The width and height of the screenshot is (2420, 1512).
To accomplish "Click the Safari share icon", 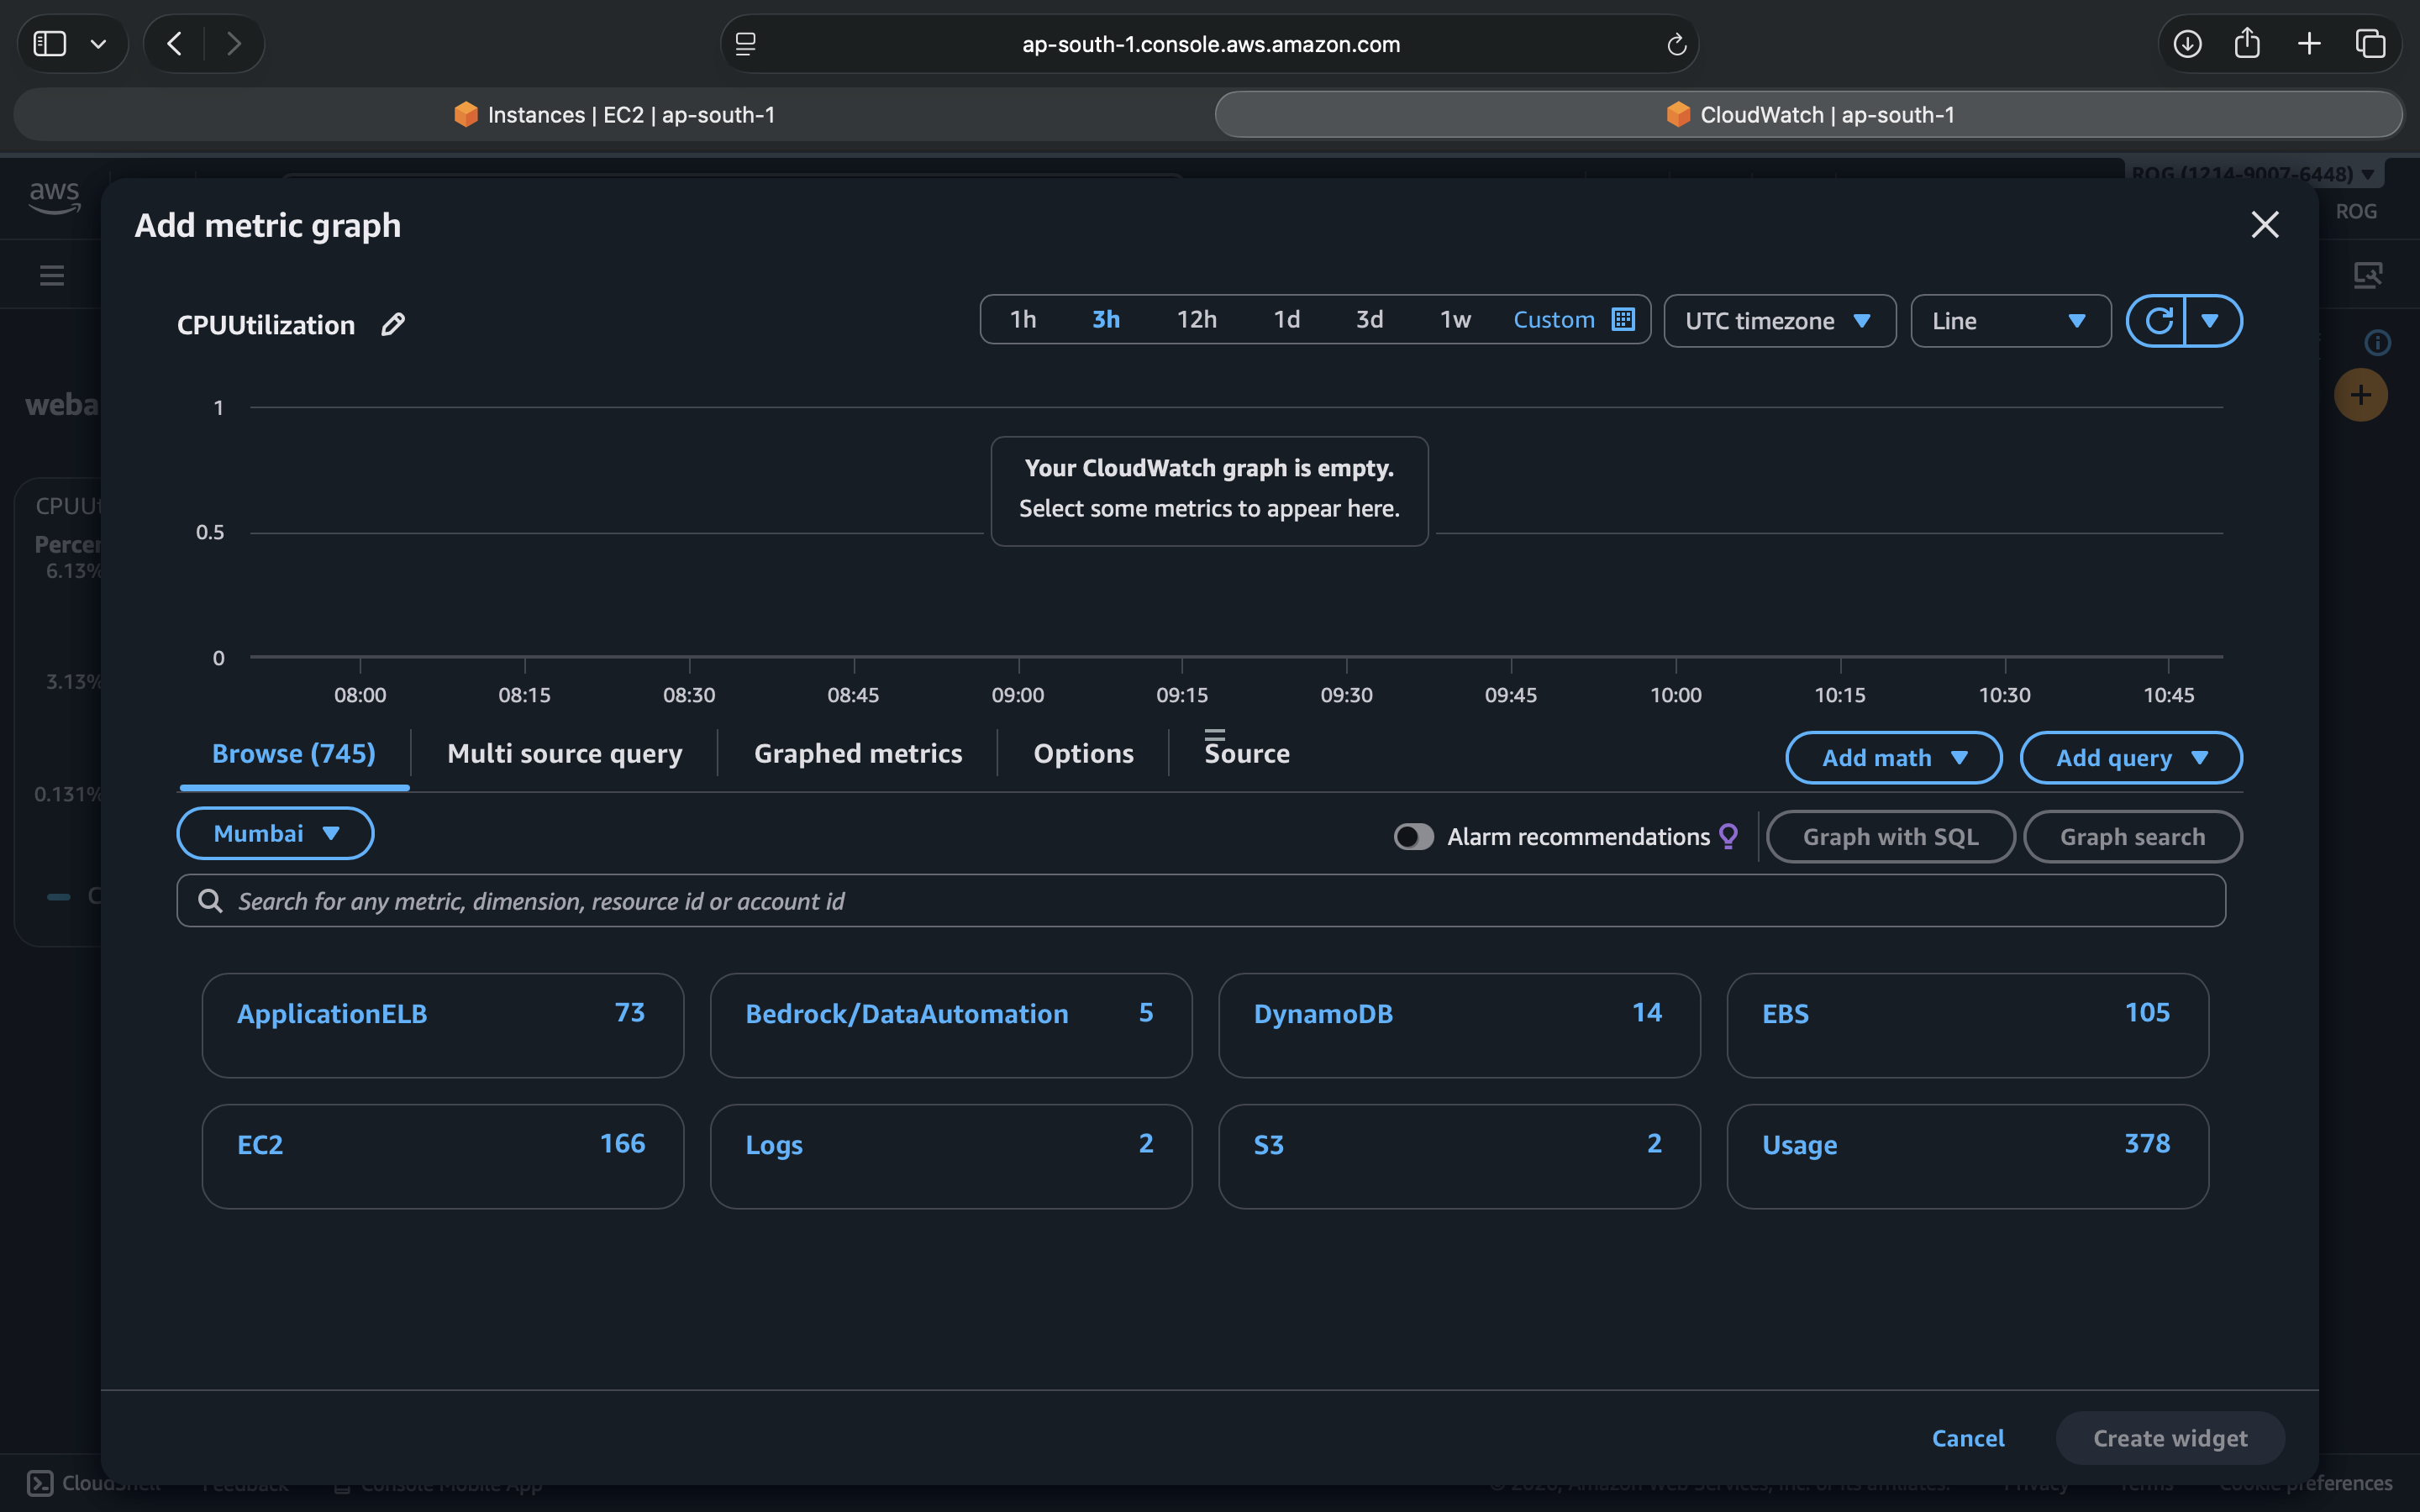I will tap(2247, 44).
